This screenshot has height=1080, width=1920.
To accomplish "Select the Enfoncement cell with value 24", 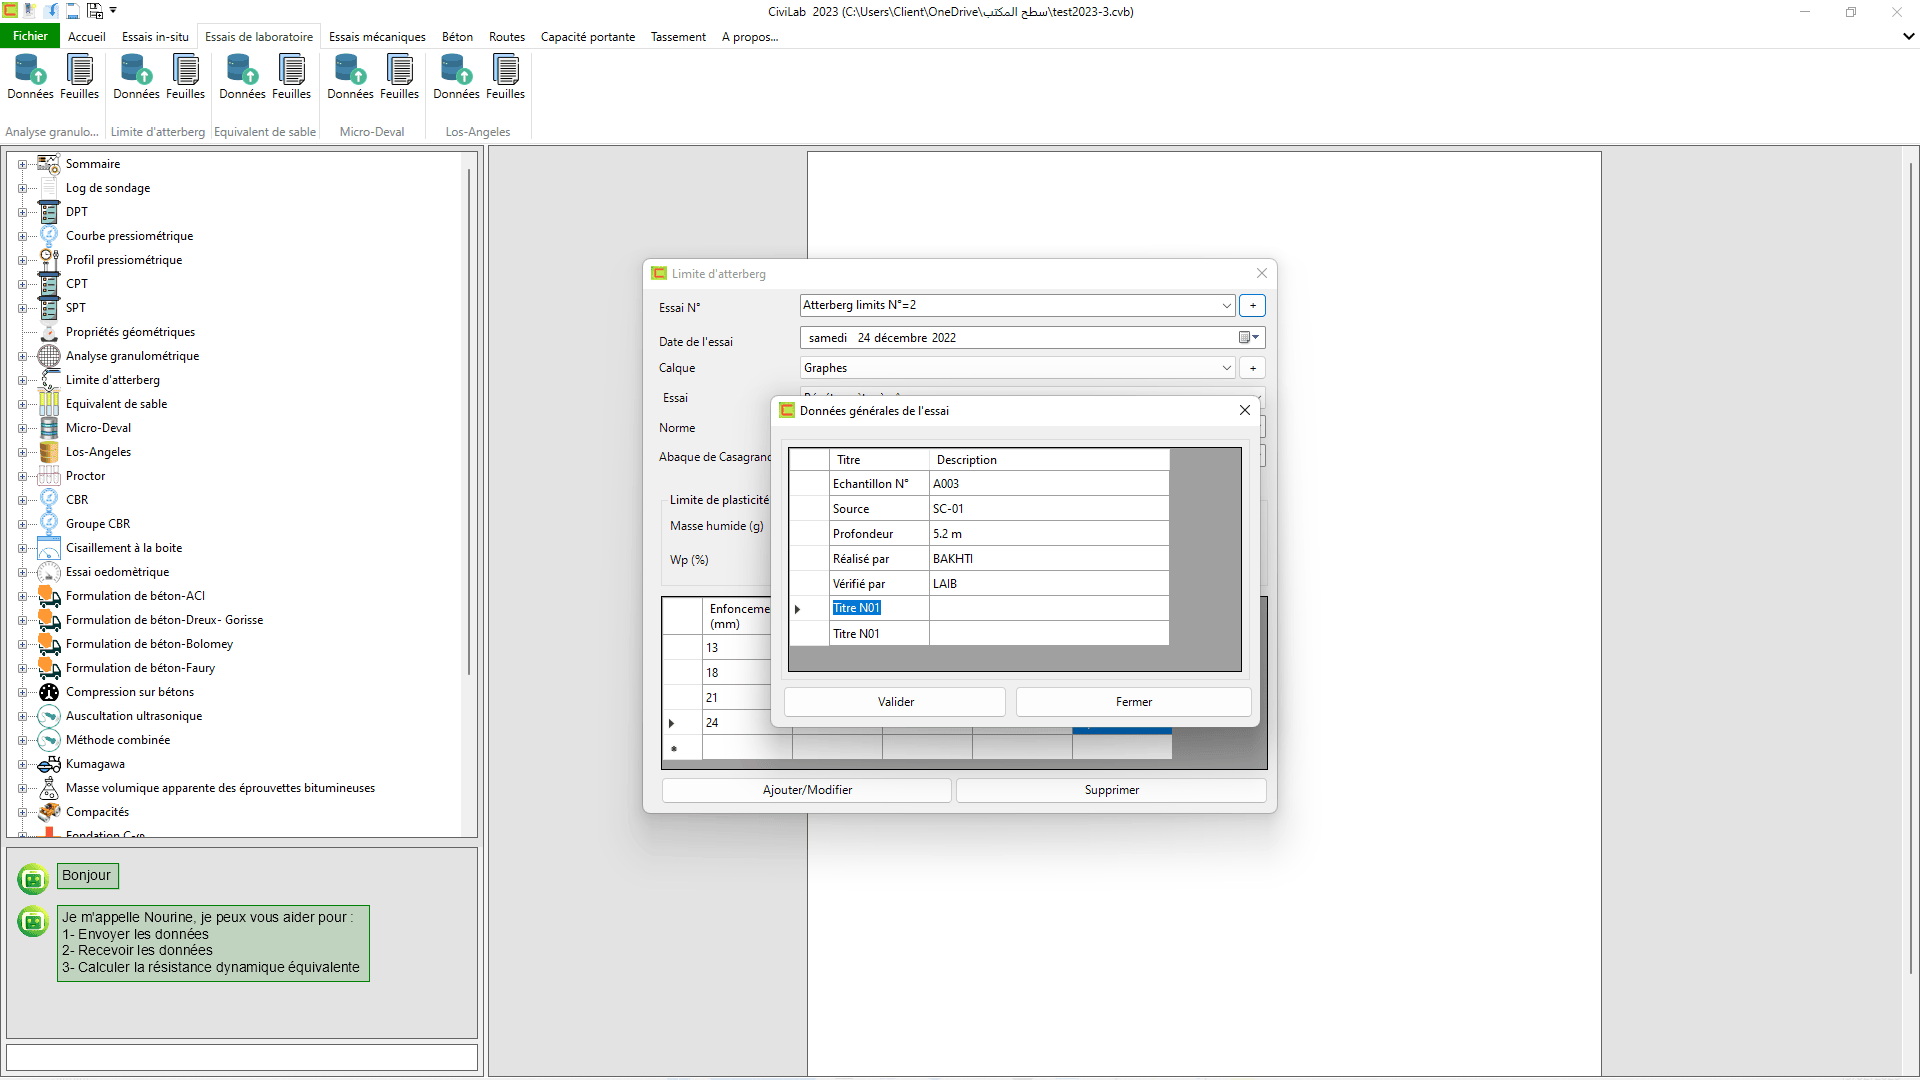I will coord(737,723).
